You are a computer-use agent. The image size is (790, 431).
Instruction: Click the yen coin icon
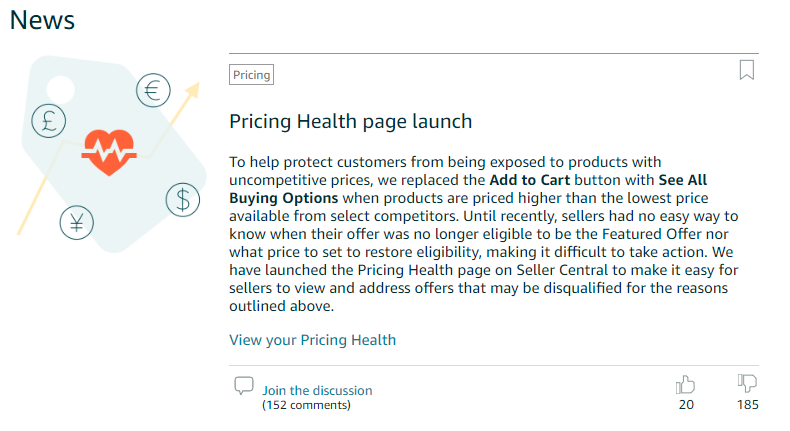coord(76,222)
